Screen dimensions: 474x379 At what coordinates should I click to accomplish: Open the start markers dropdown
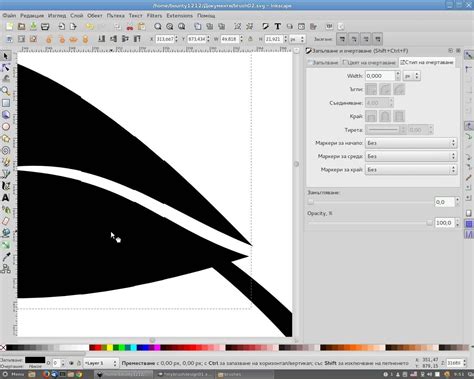pos(411,143)
